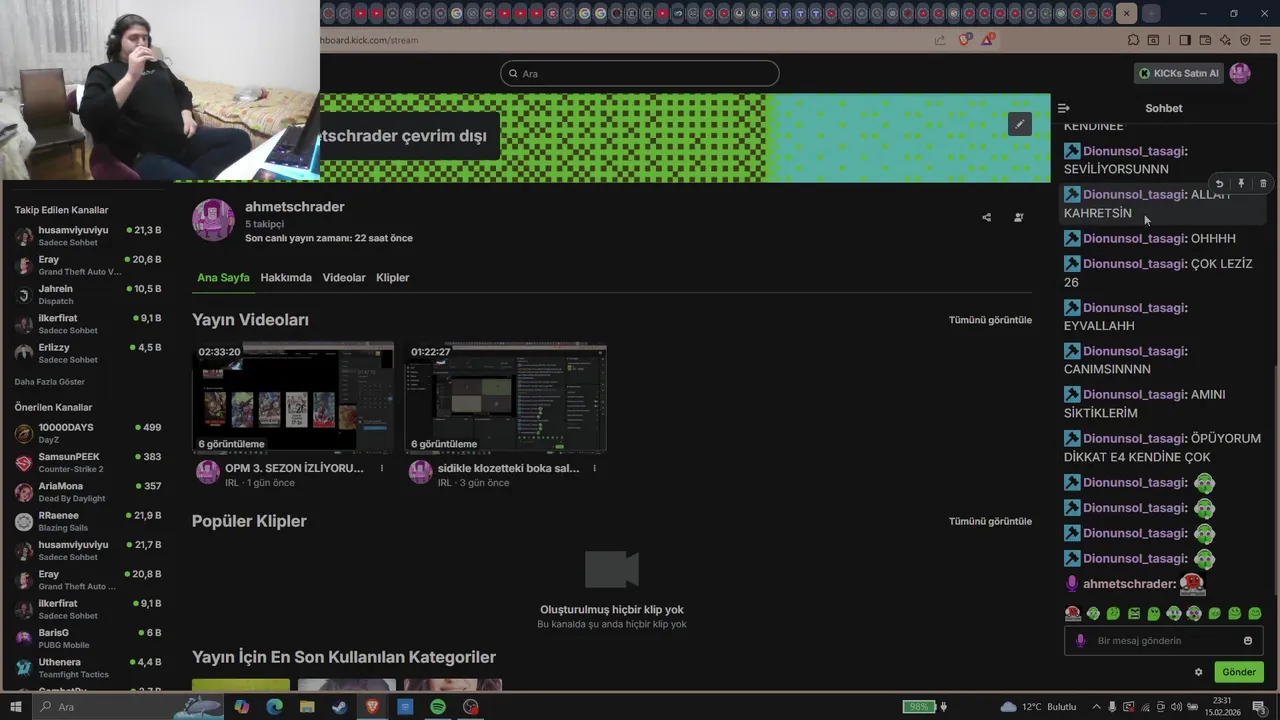Screen dimensions: 1280x720
Task: Type in the Bir mesaj gönderin field
Action: click(x=1165, y=641)
